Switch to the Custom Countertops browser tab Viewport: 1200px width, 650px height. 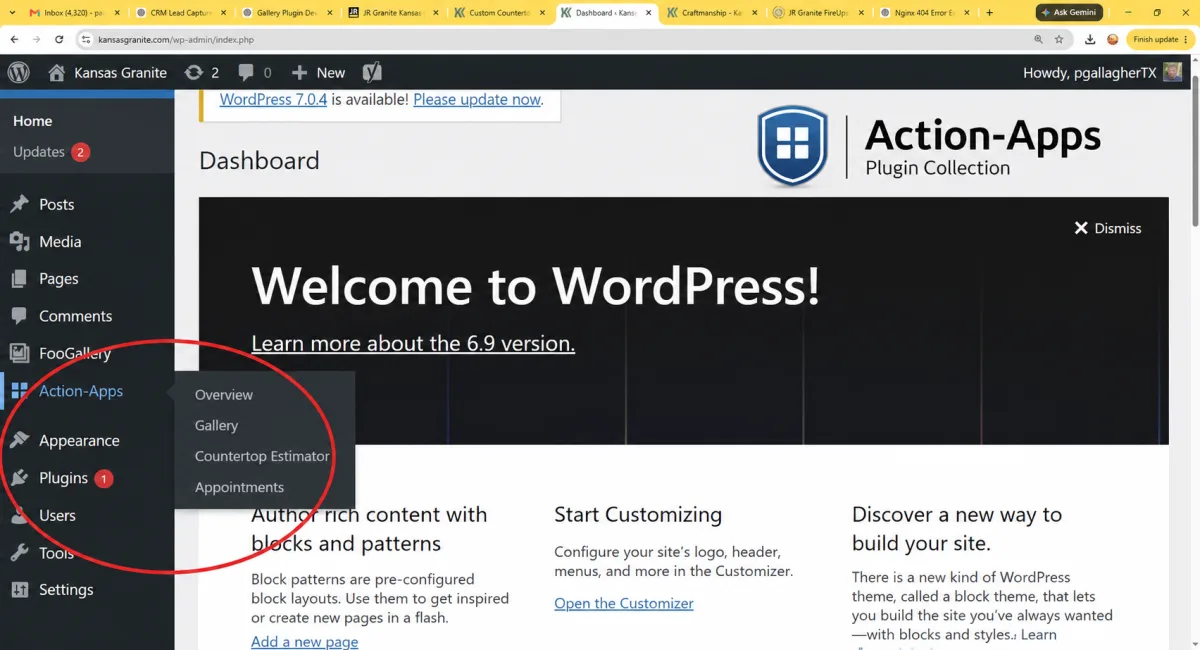(500, 13)
